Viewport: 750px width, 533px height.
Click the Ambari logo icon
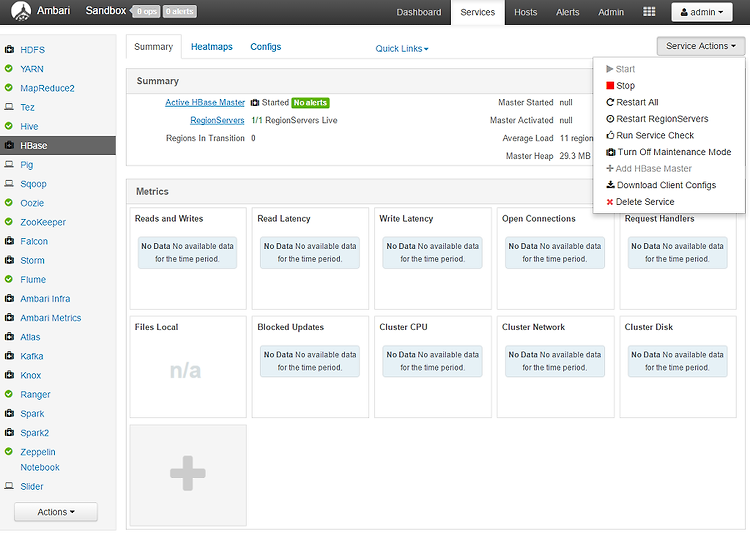[x=21, y=11]
